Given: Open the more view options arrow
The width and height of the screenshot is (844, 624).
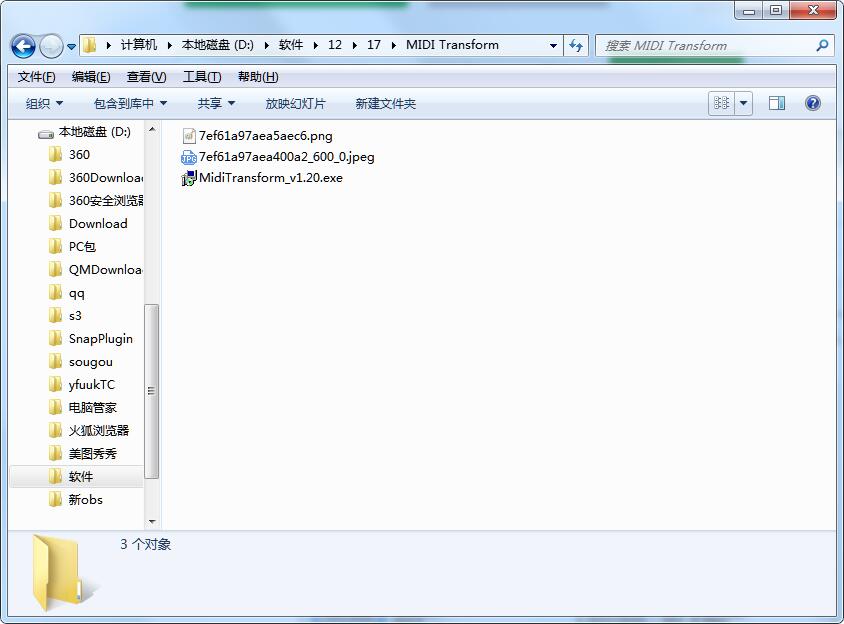Looking at the screenshot, I should [x=743, y=103].
